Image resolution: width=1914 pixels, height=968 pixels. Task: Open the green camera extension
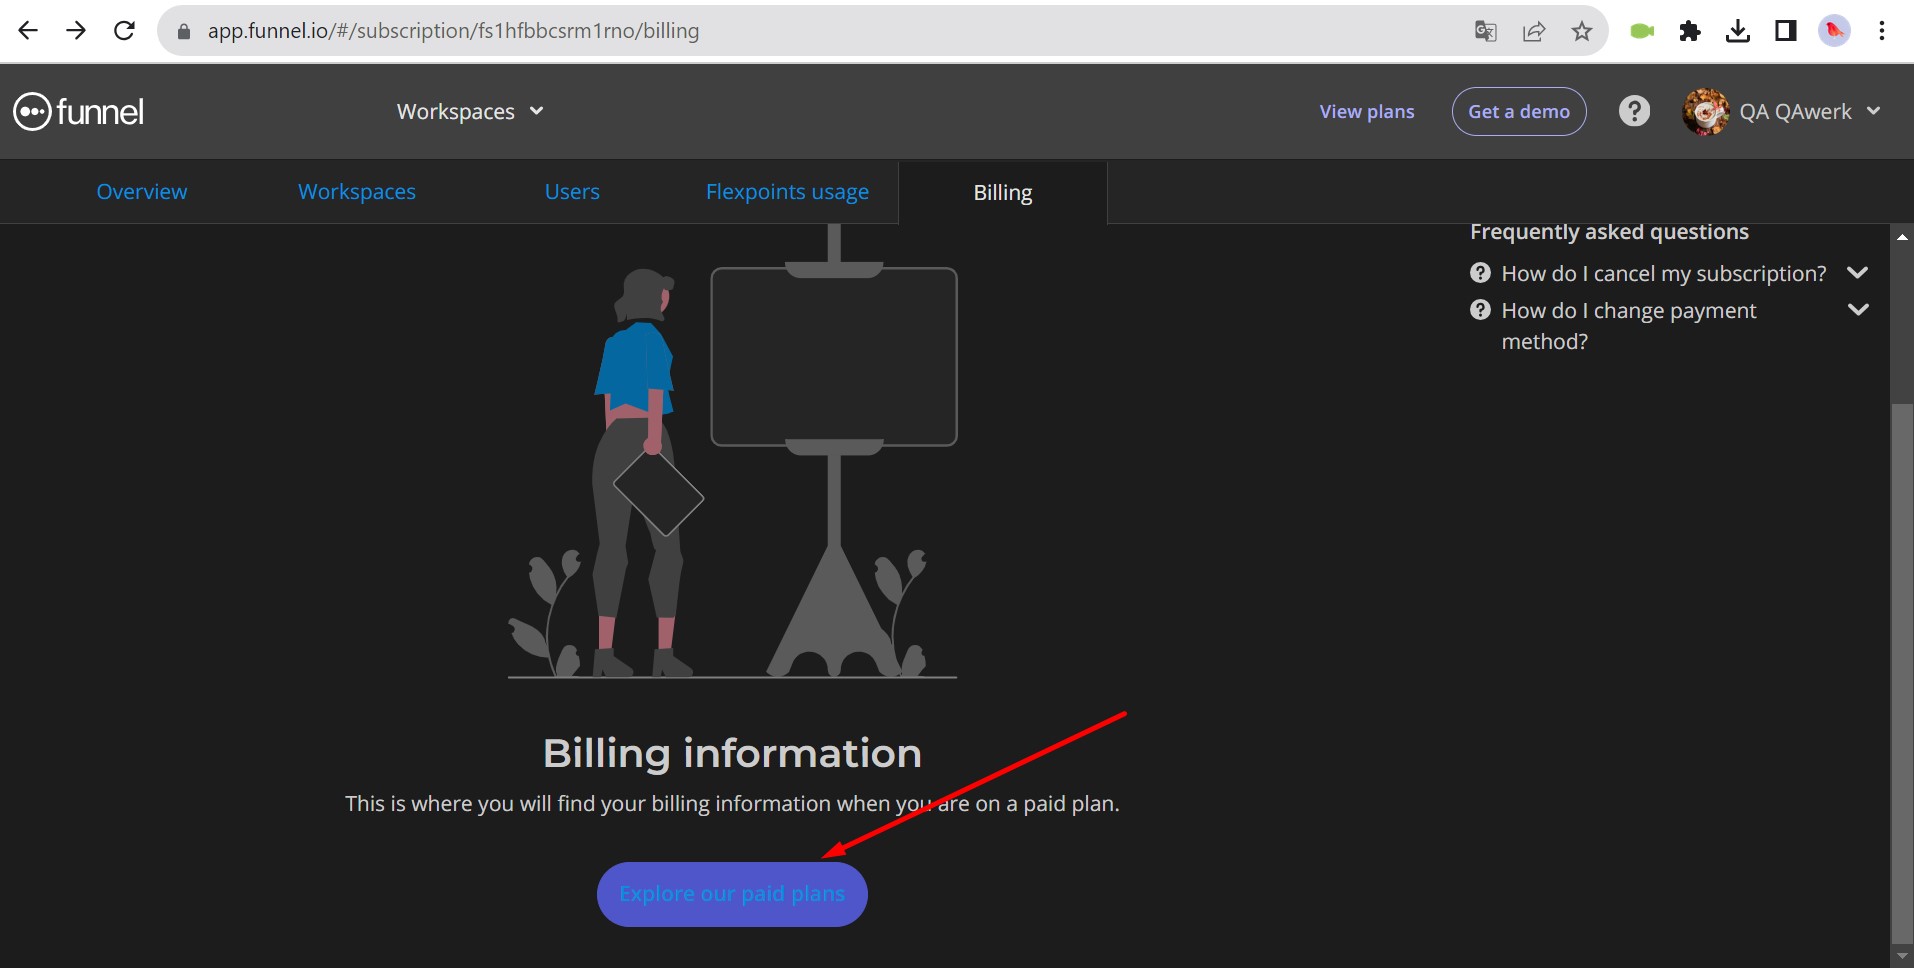coord(1642,31)
